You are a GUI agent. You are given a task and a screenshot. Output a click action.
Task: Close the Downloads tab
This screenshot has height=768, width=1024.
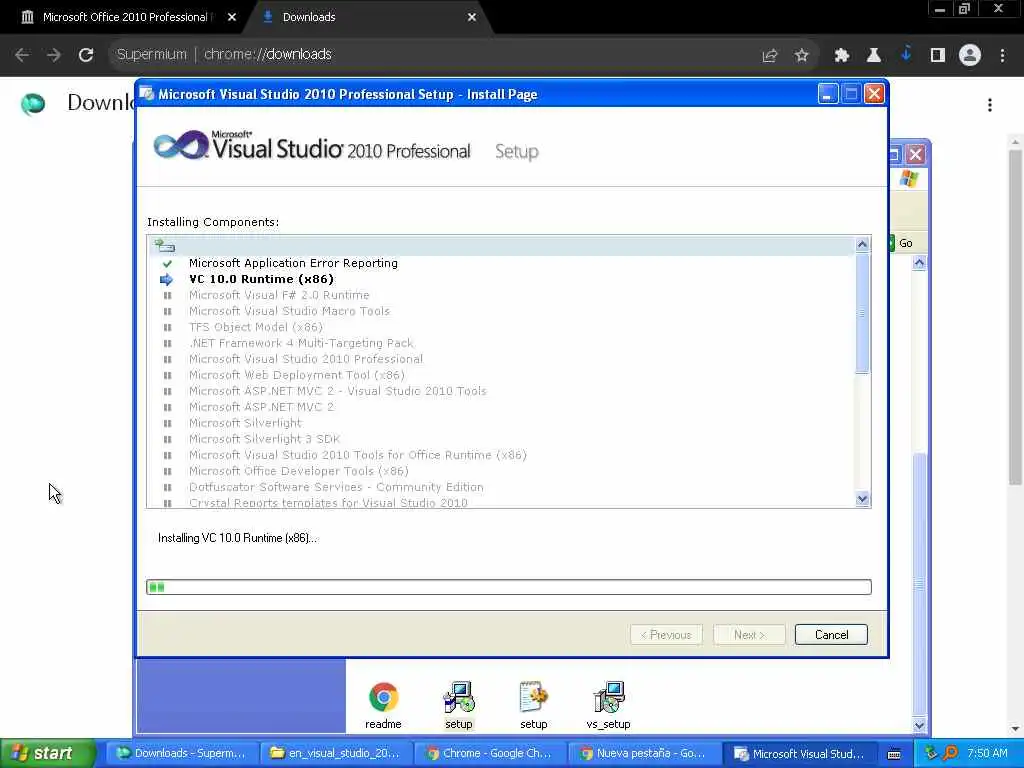click(x=472, y=18)
